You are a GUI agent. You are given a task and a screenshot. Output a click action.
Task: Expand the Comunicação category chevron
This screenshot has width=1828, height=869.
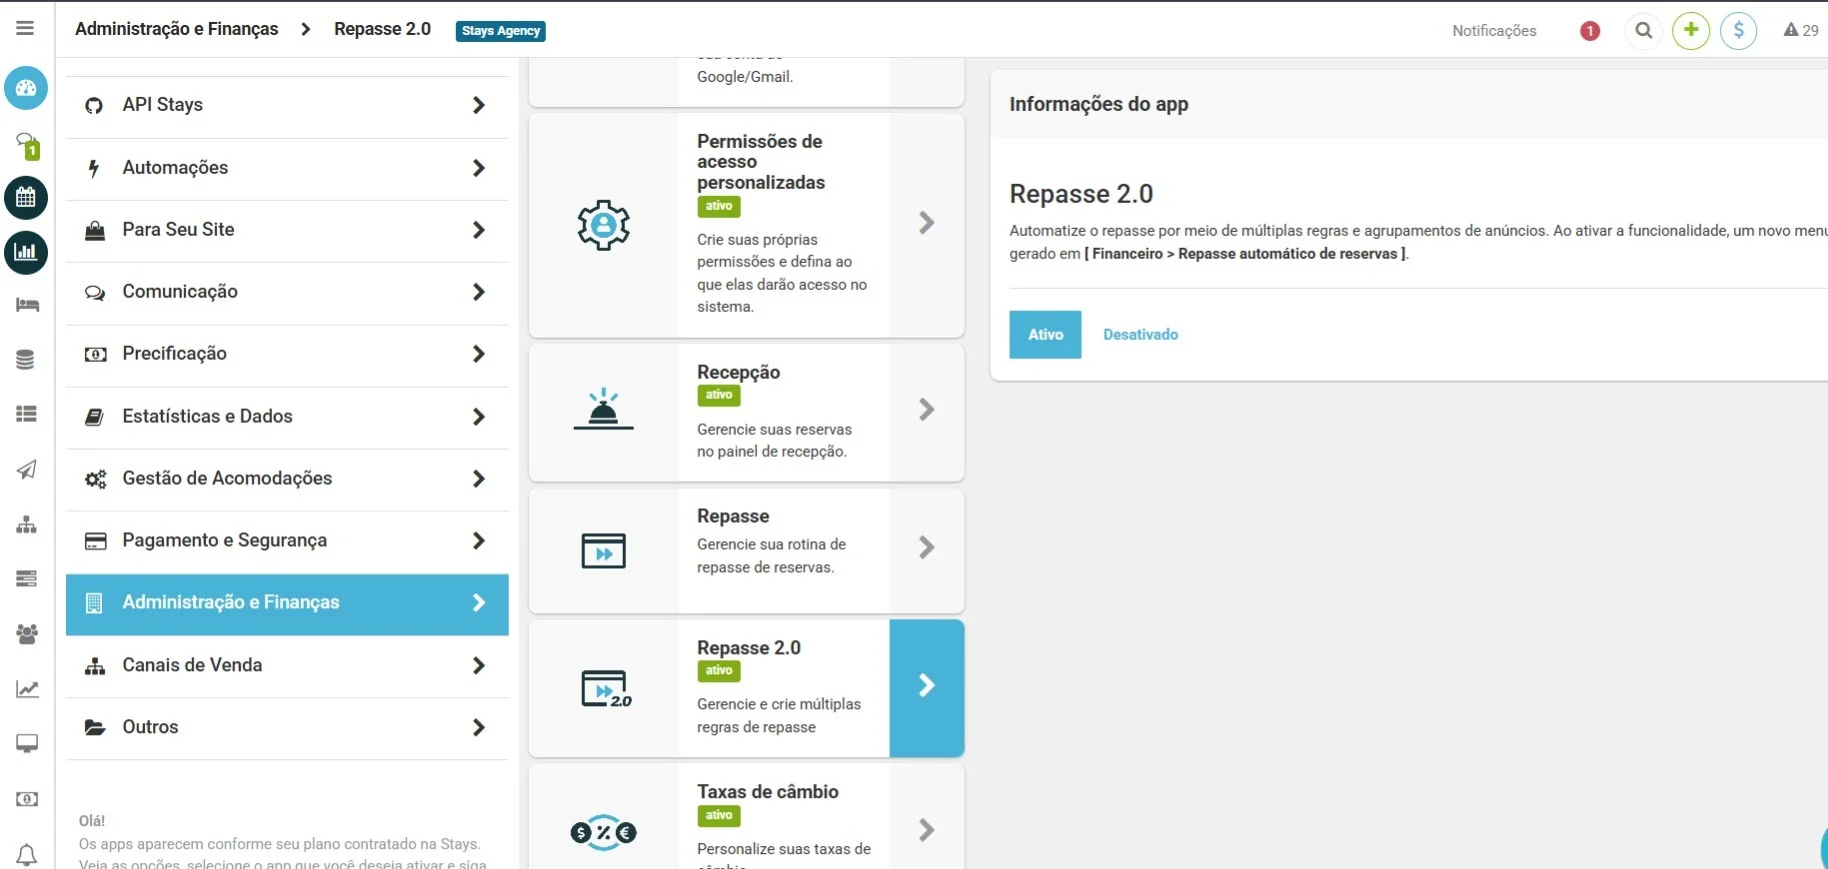(x=479, y=292)
